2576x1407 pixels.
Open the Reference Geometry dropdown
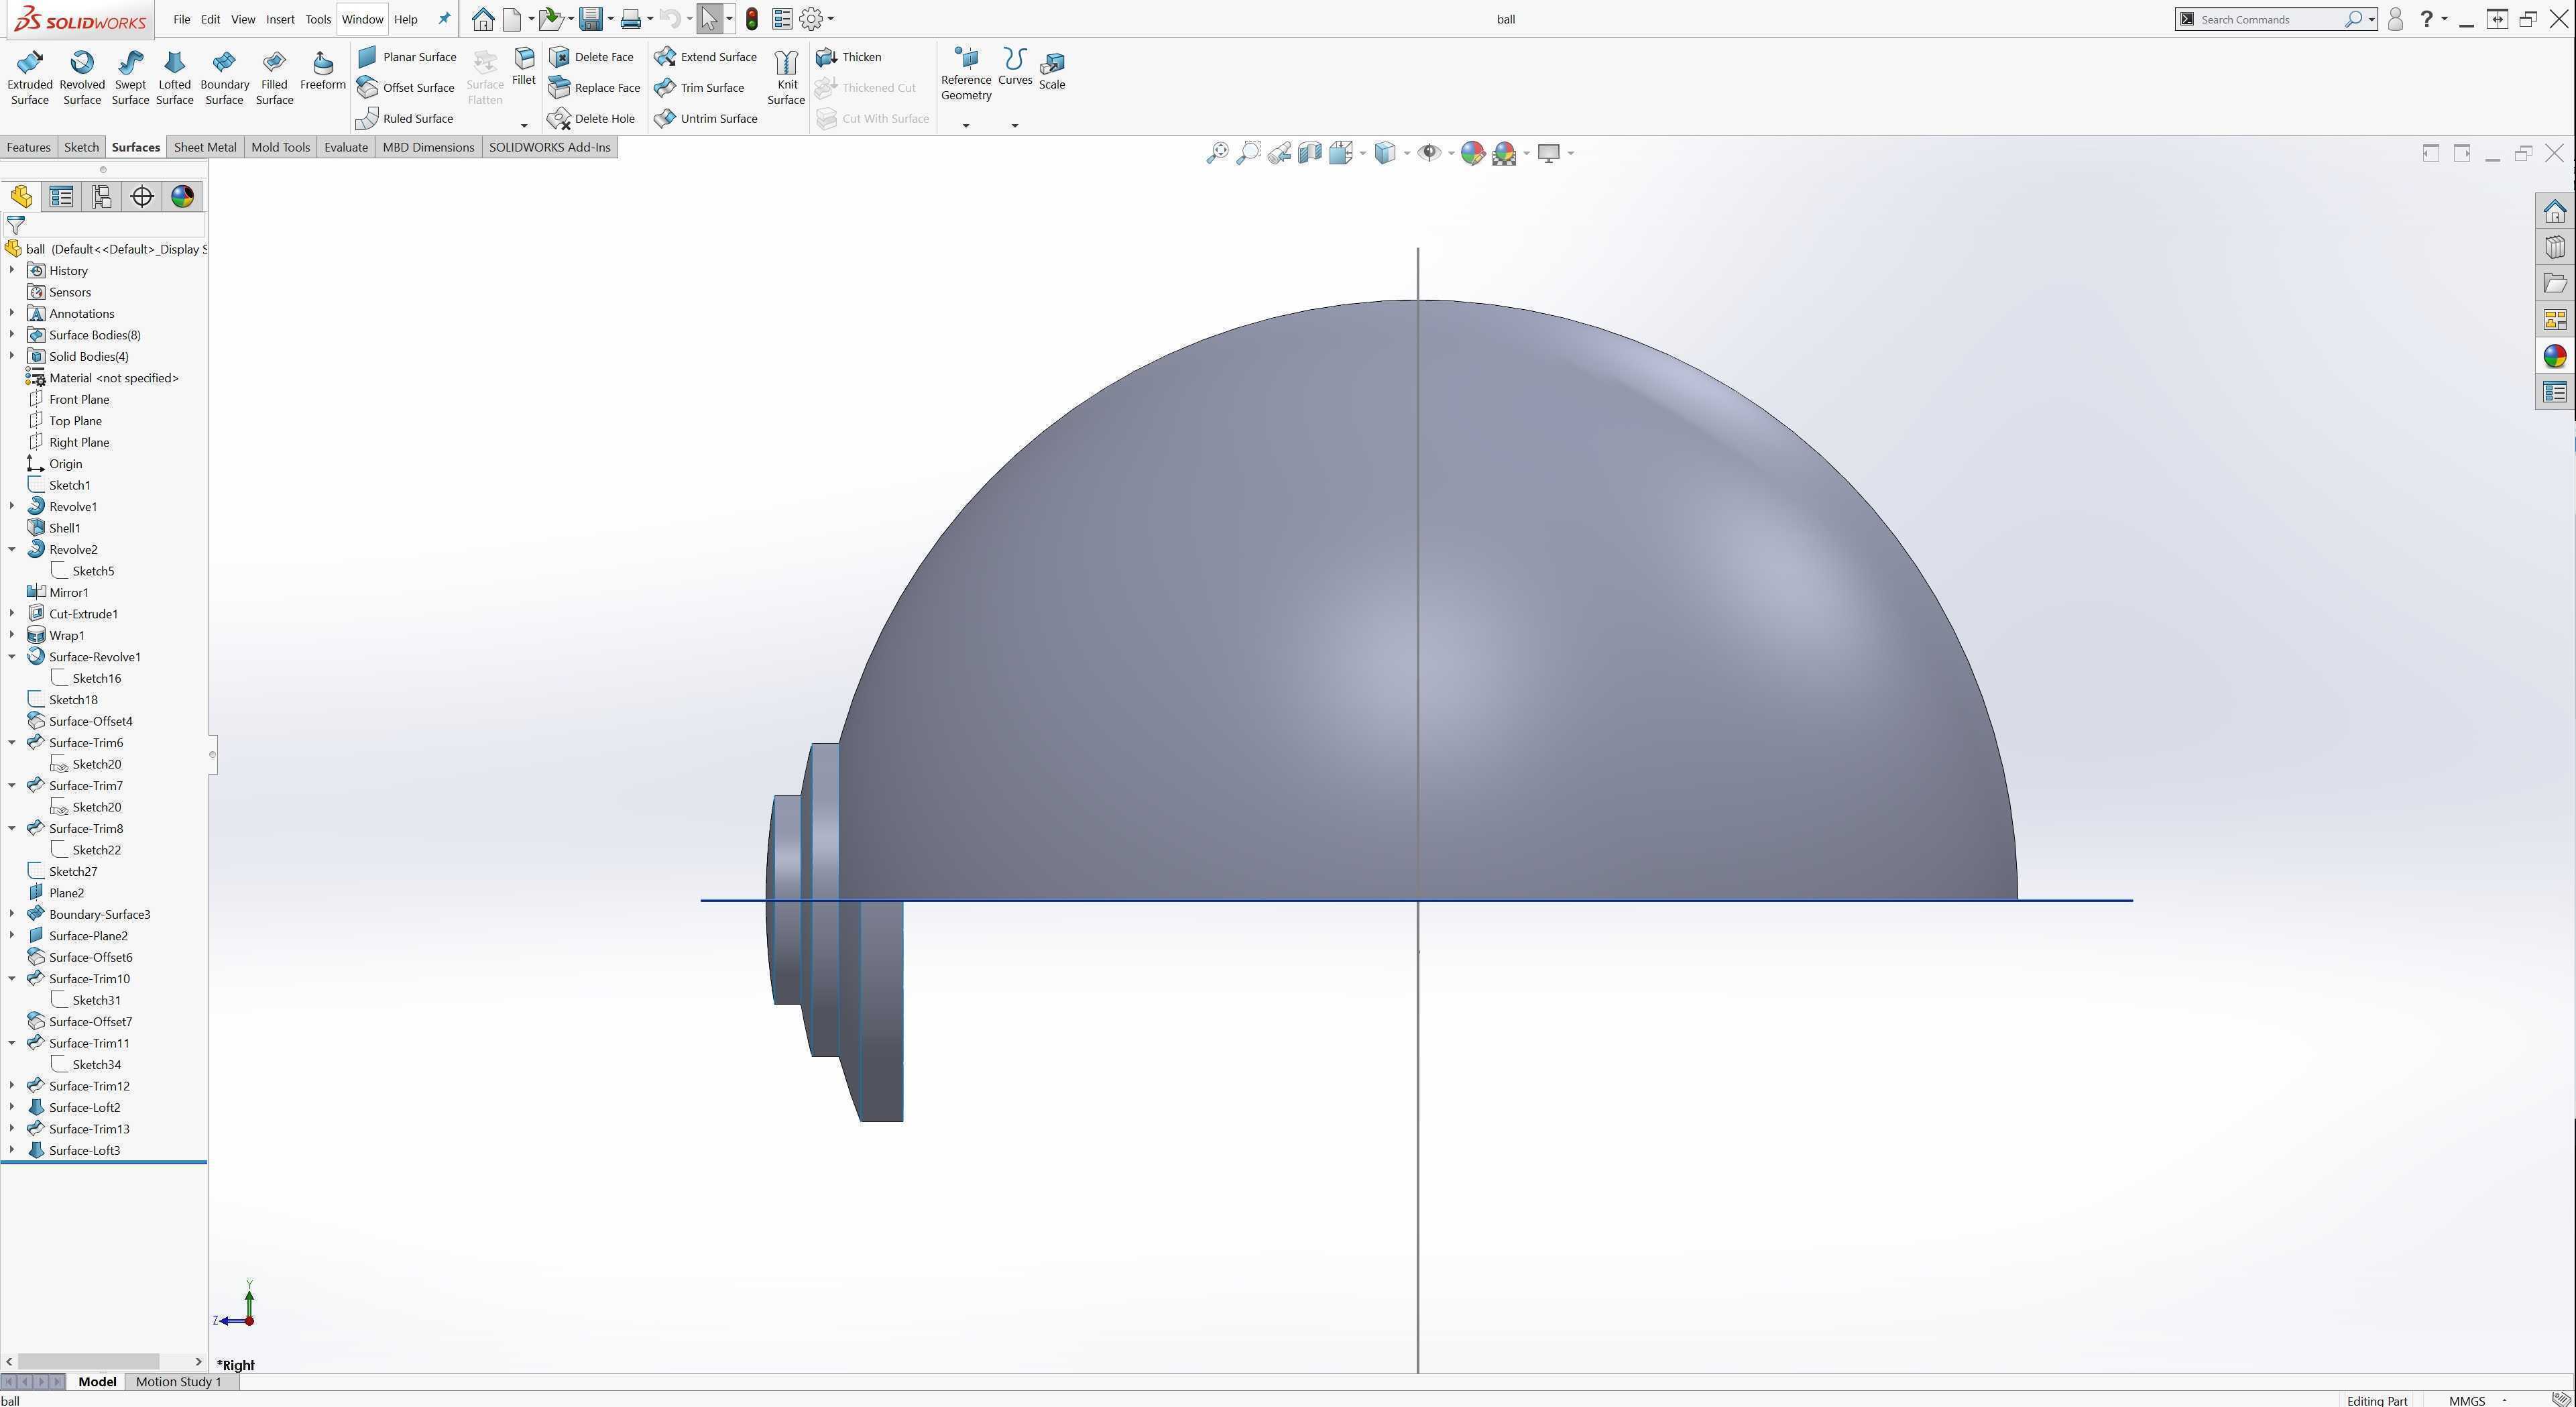click(966, 126)
